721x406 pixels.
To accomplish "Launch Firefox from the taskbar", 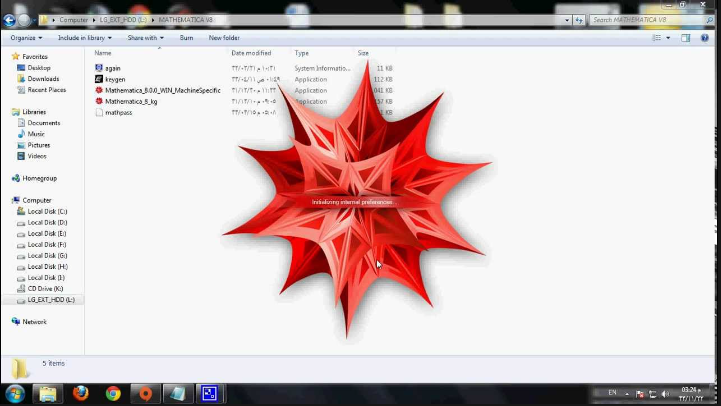I will pyautogui.click(x=80, y=394).
